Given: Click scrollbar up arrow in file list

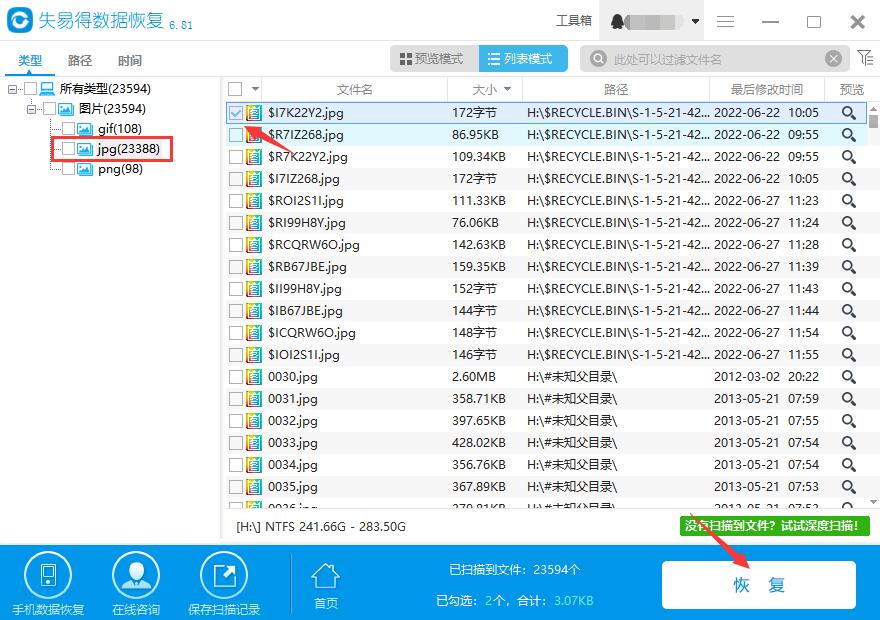Looking at the screenshot, I should (873, 108).
